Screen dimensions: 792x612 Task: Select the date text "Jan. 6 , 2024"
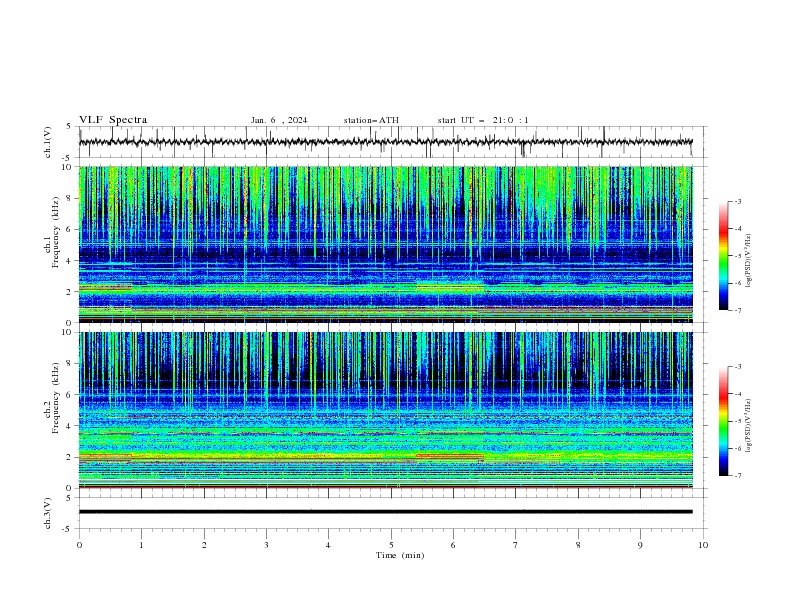pos(279,120)
